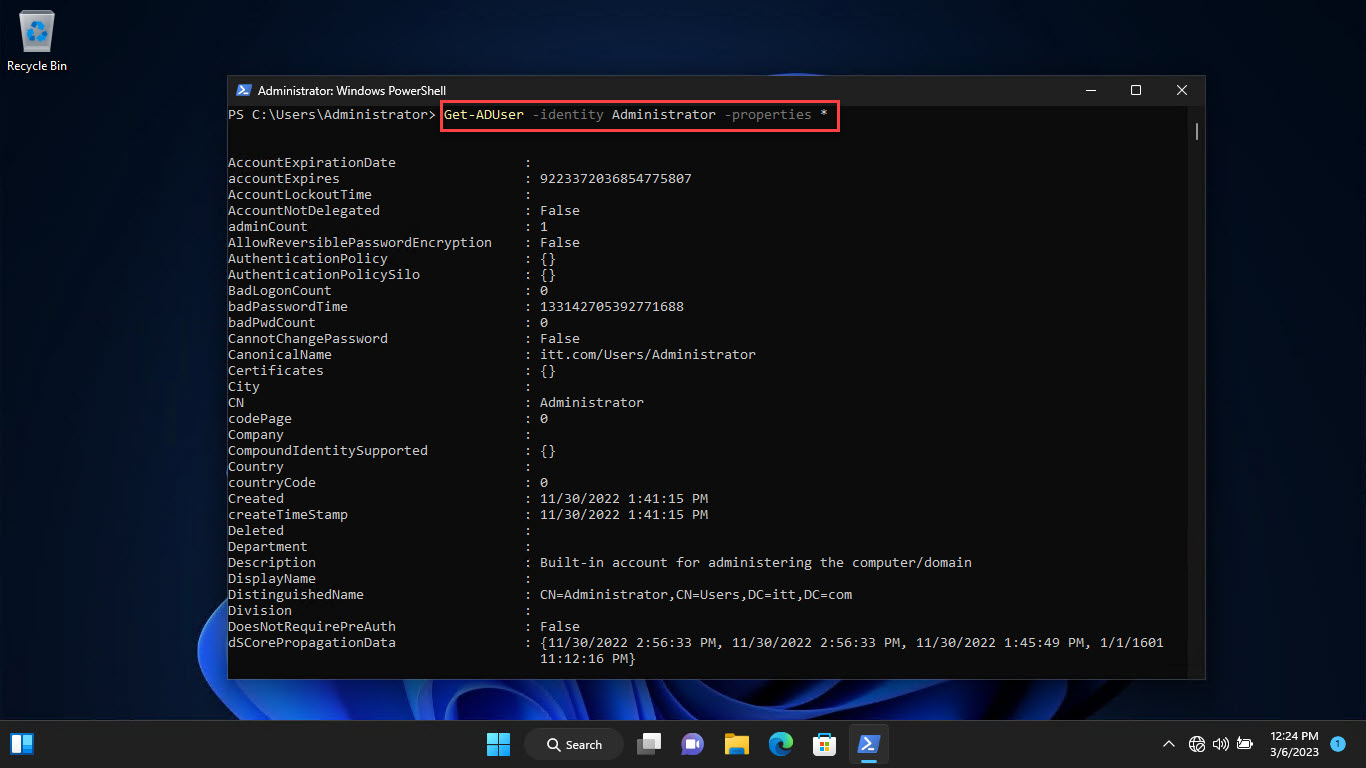1366x768 pixels.
Task: Expand the hidden system tray icons
Action: tap(1168, 744)
